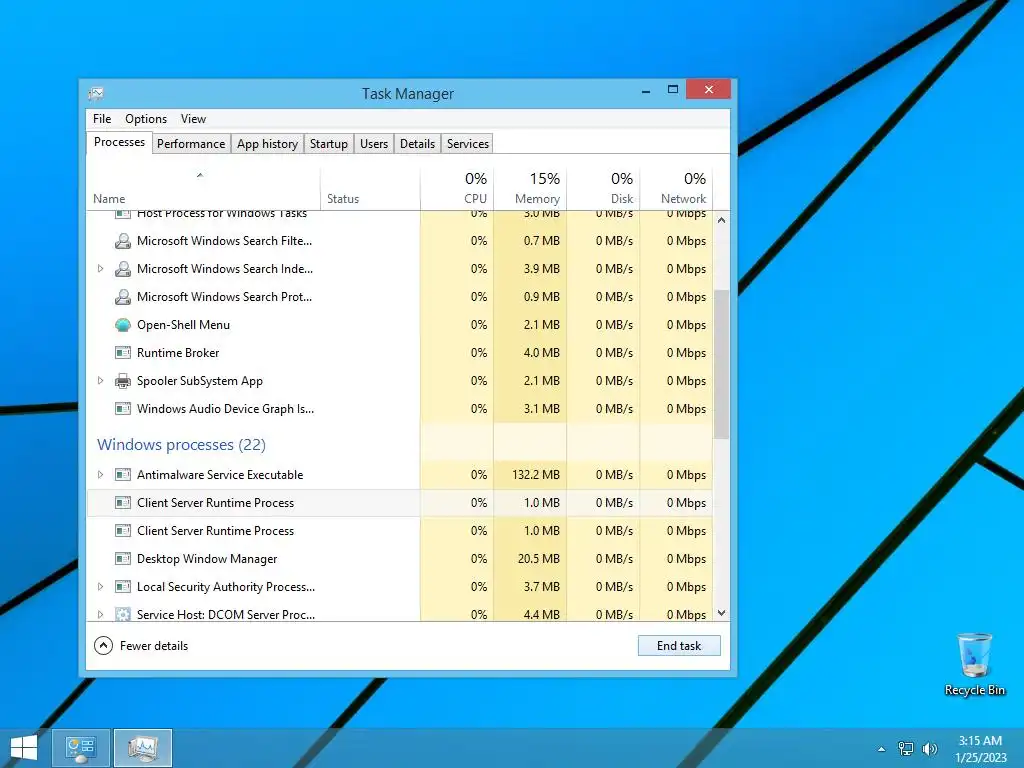Click the Windows processes (22) group heading

coord(182,445)
